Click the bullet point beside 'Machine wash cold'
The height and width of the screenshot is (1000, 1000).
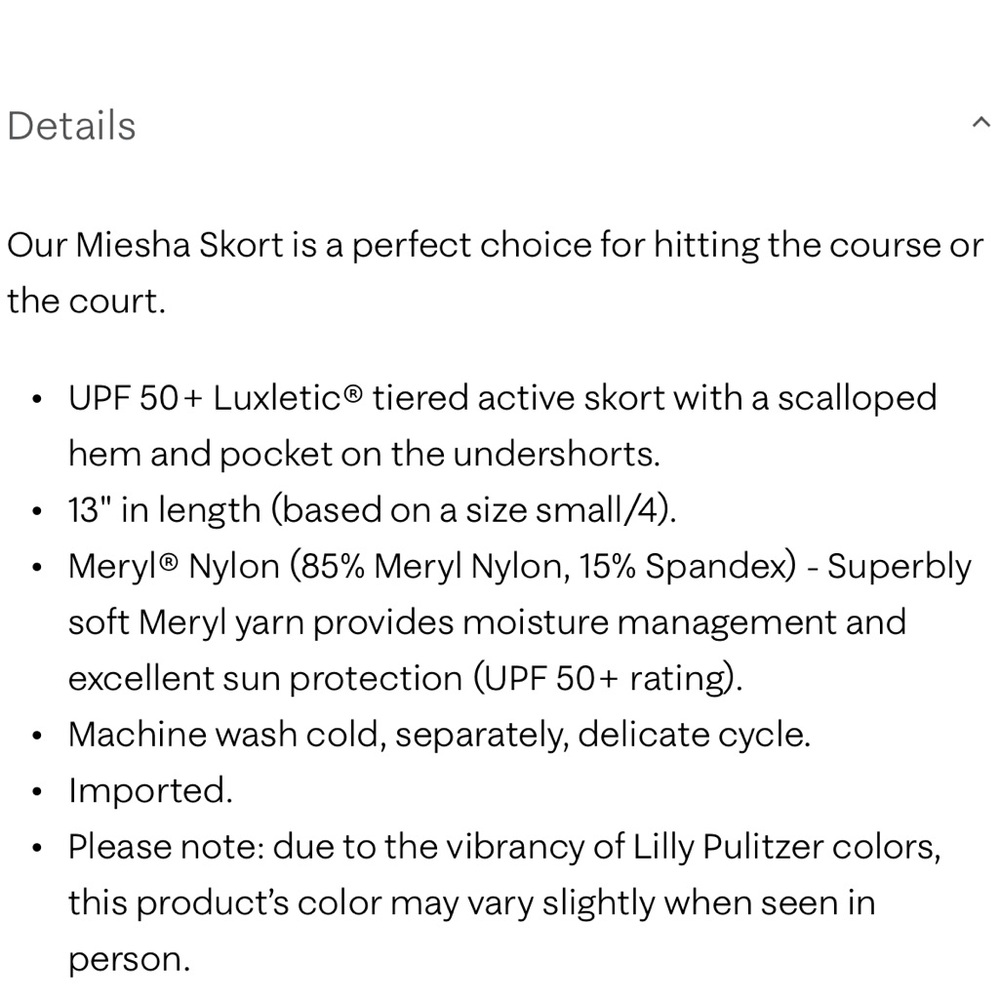[37, 737]
